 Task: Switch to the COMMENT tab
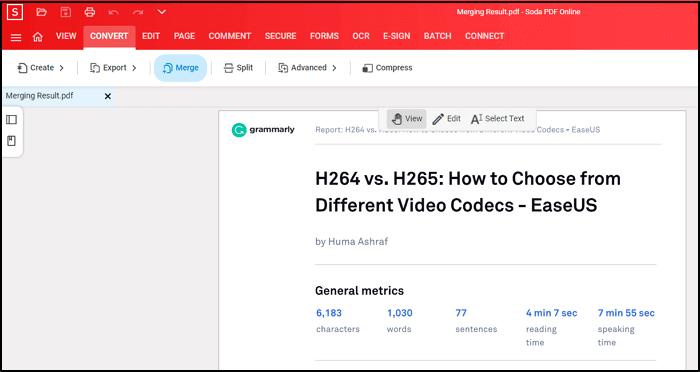(x=230, y=36)
